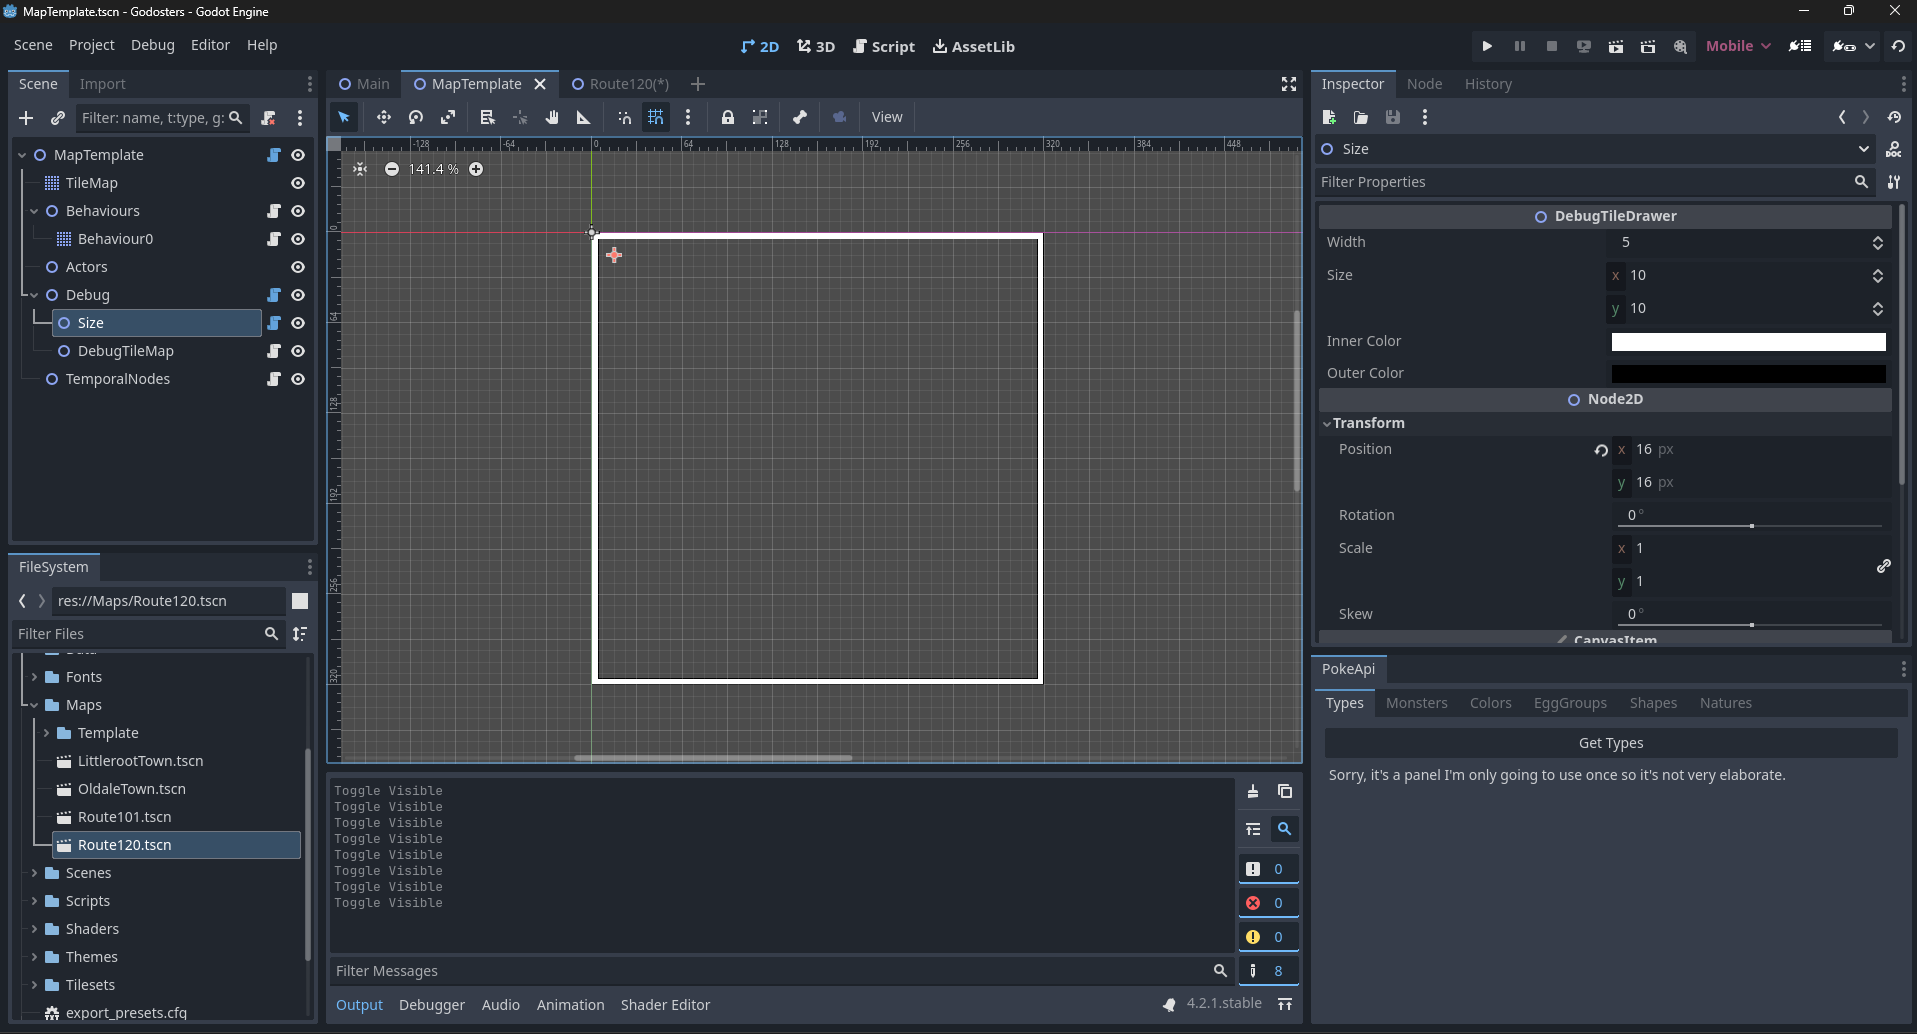The height and width of the screenshot is (1034, 1917).
Task: Clear the output log
Action: [1253, 791]
